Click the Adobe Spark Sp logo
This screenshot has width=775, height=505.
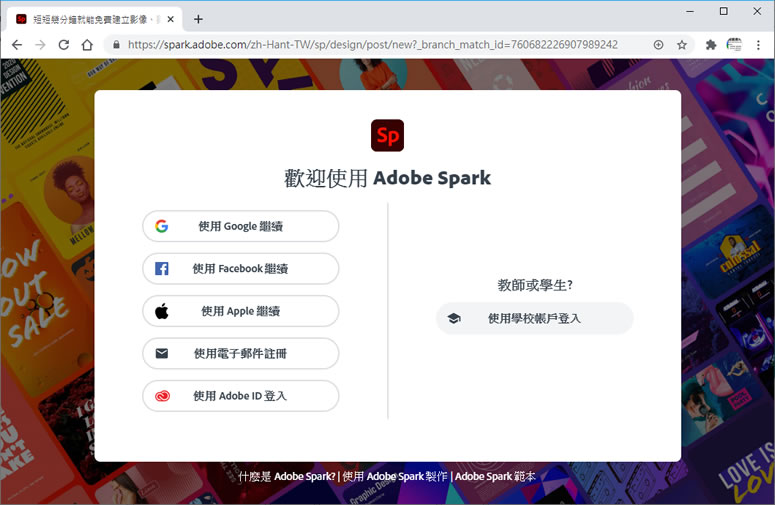[x=388, y=135]
